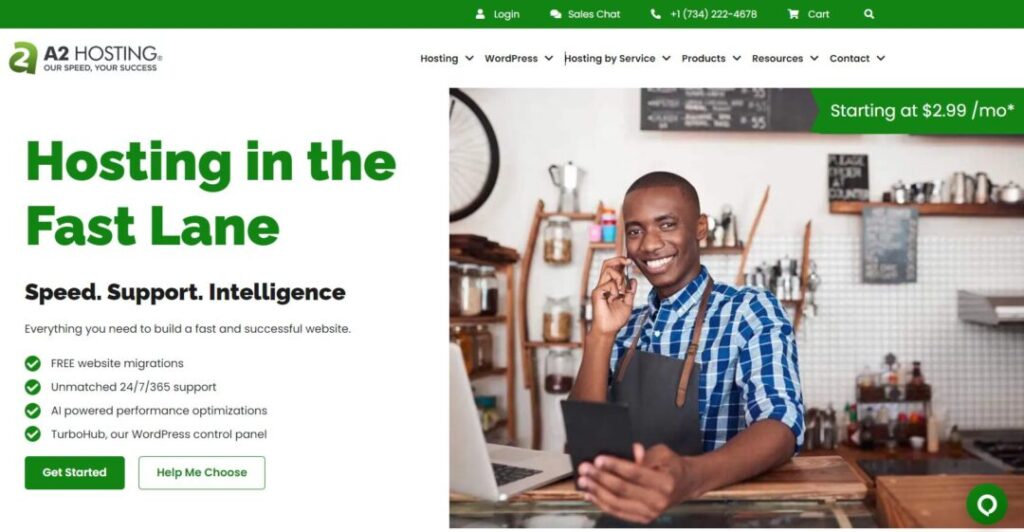Viewport: 1024px width, 532px height.
Task: Open the Hosting by Service dropdown
Action: pyautogui.click(x=617, y=58)
